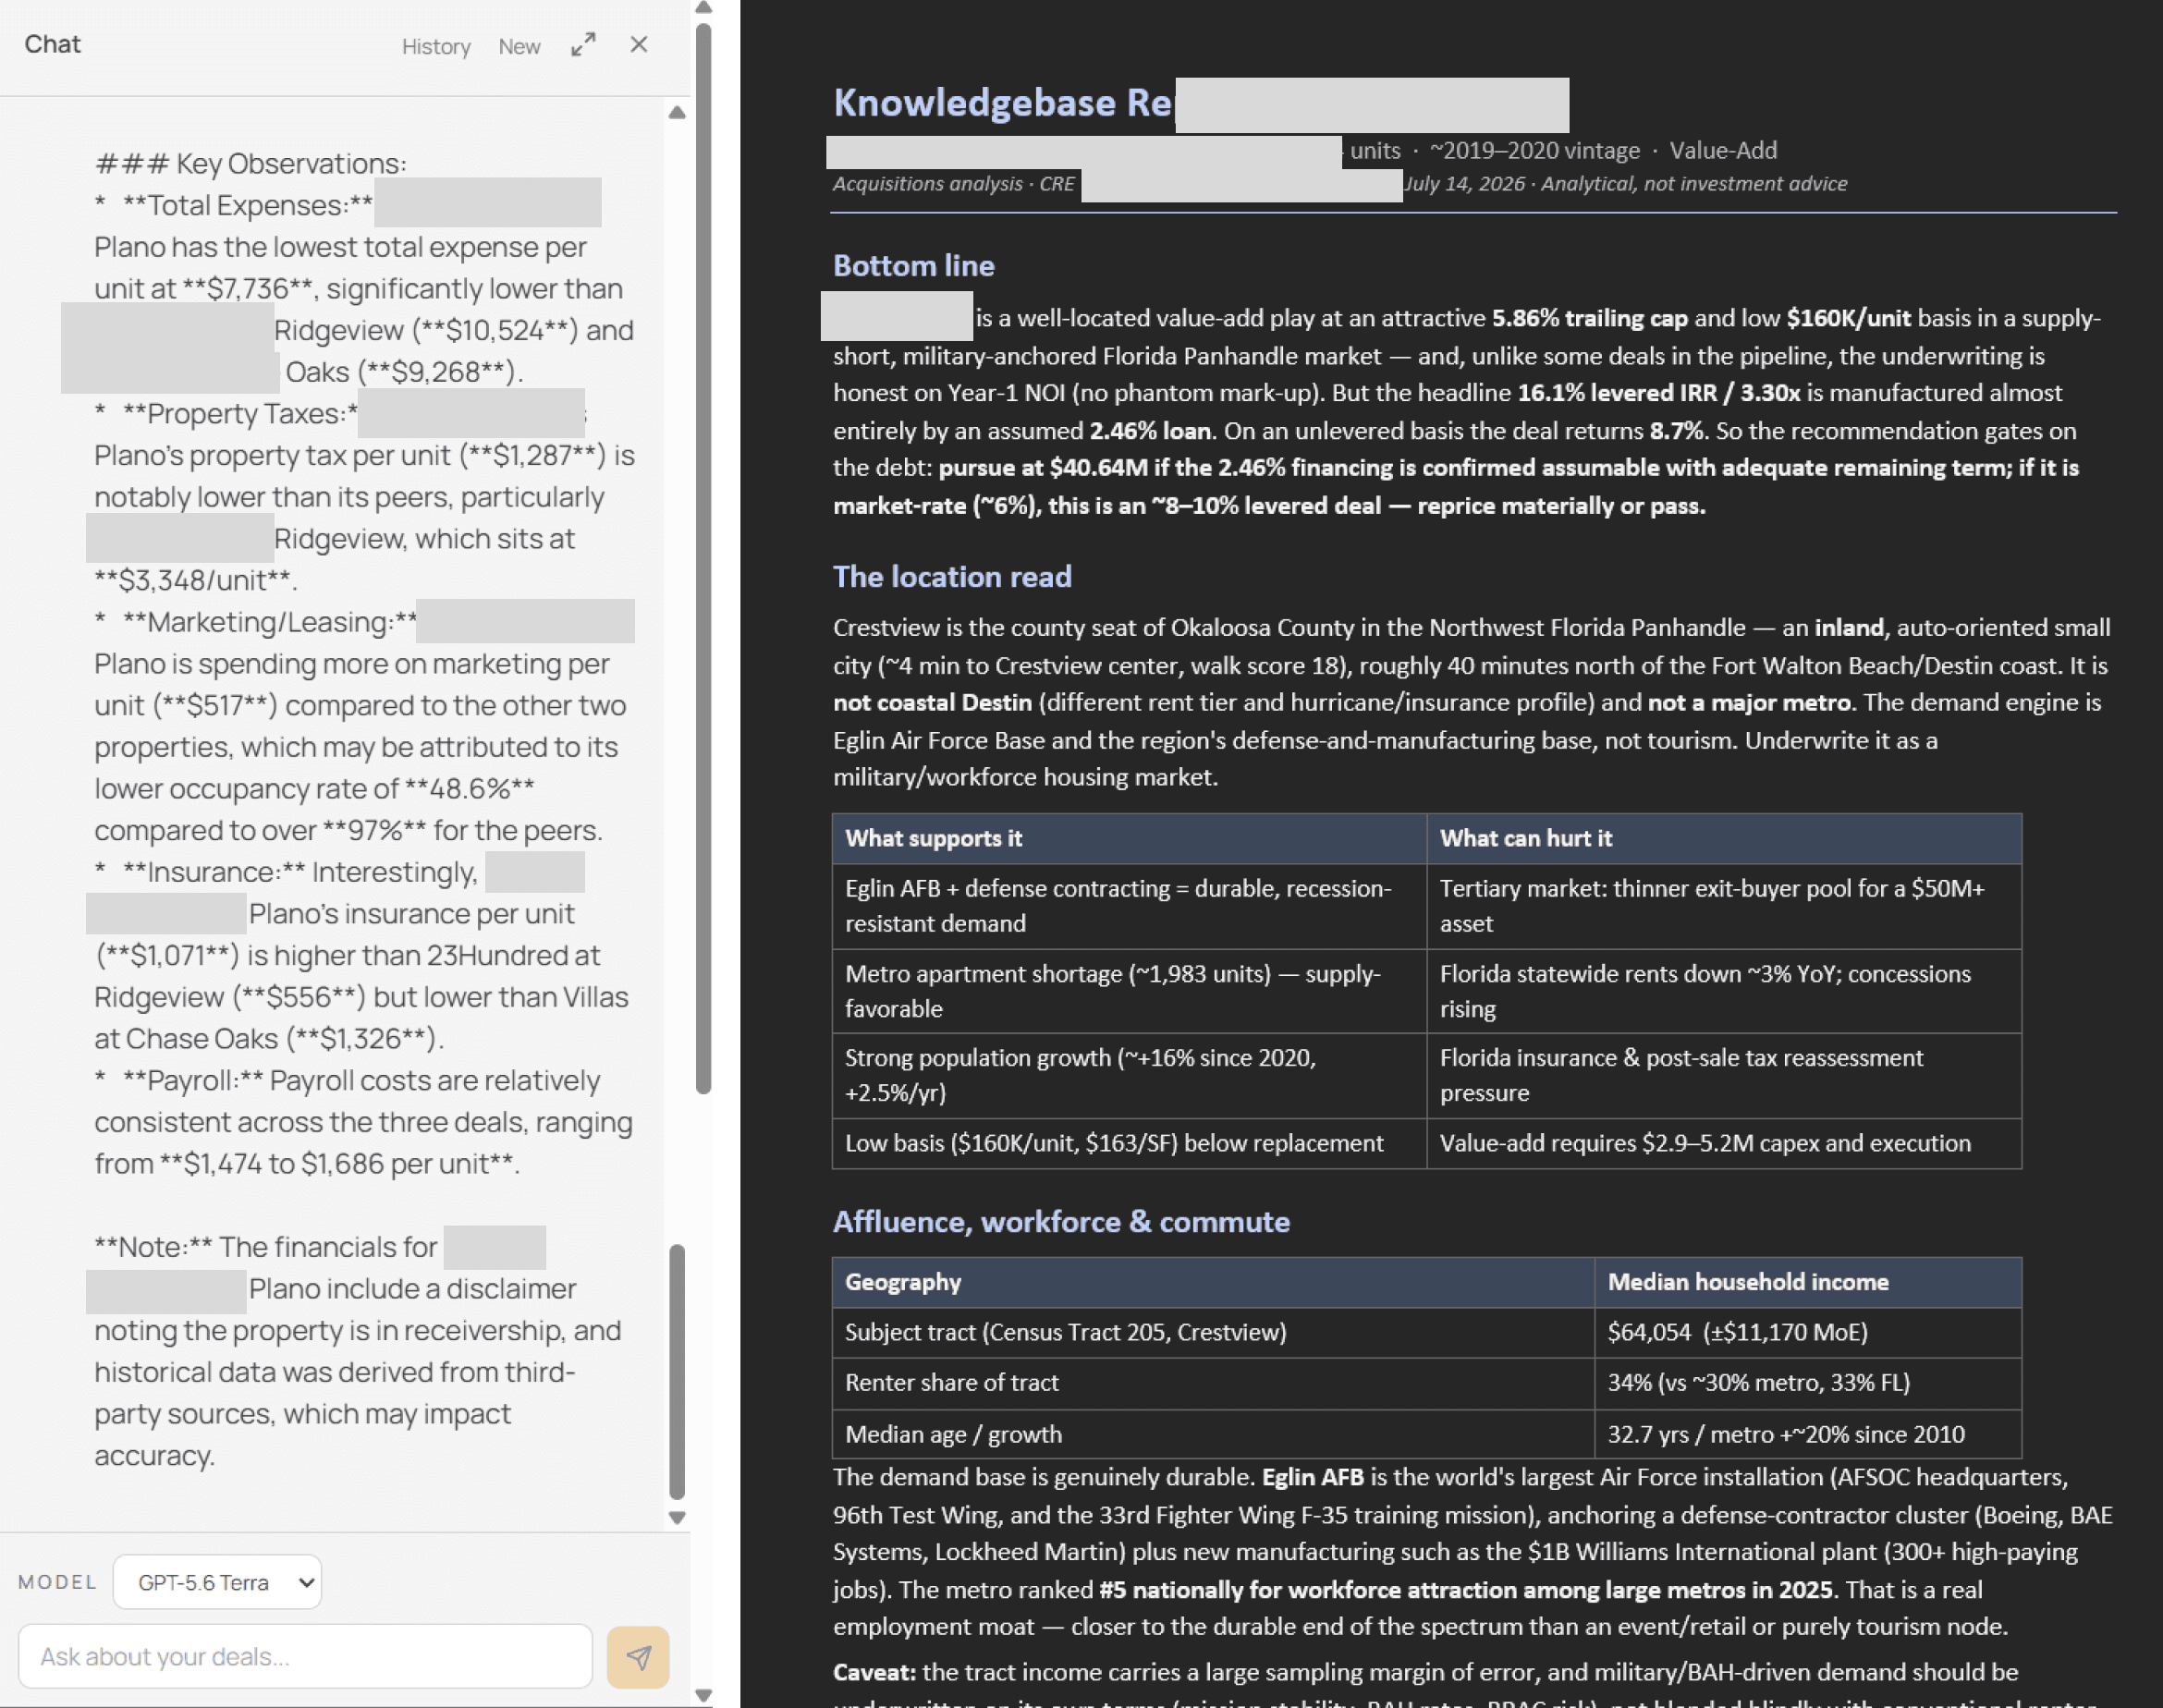Click '**Note:** The financials for' text
Viewport: 2163px width, 1708px height.
265,1247
